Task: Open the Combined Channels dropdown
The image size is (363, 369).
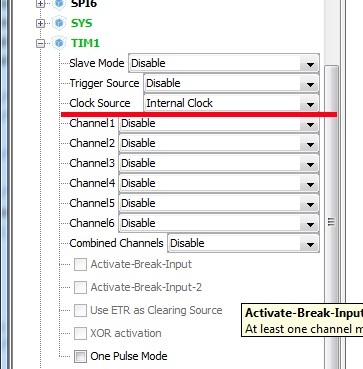Action: [x=243, y=243]
